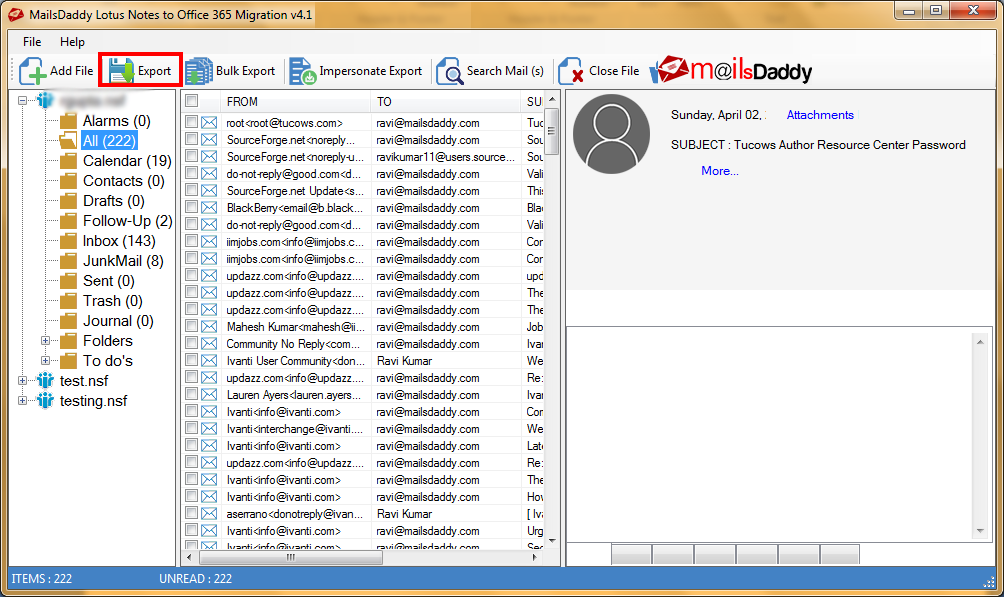Check the Ivanti User Community row checkbox

pos(191,360)
